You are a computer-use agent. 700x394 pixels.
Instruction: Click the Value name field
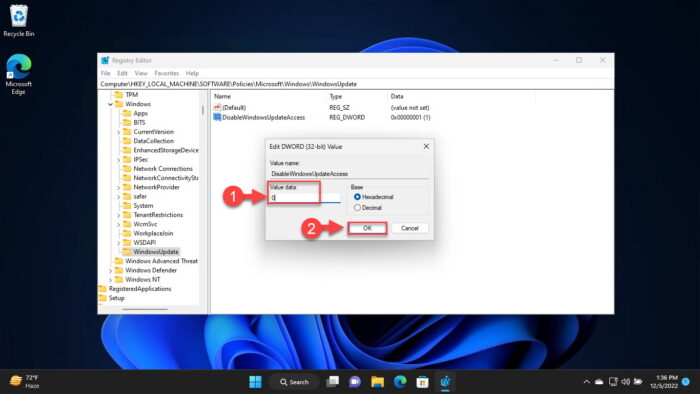pyautogui.click(x=349, y=174)
